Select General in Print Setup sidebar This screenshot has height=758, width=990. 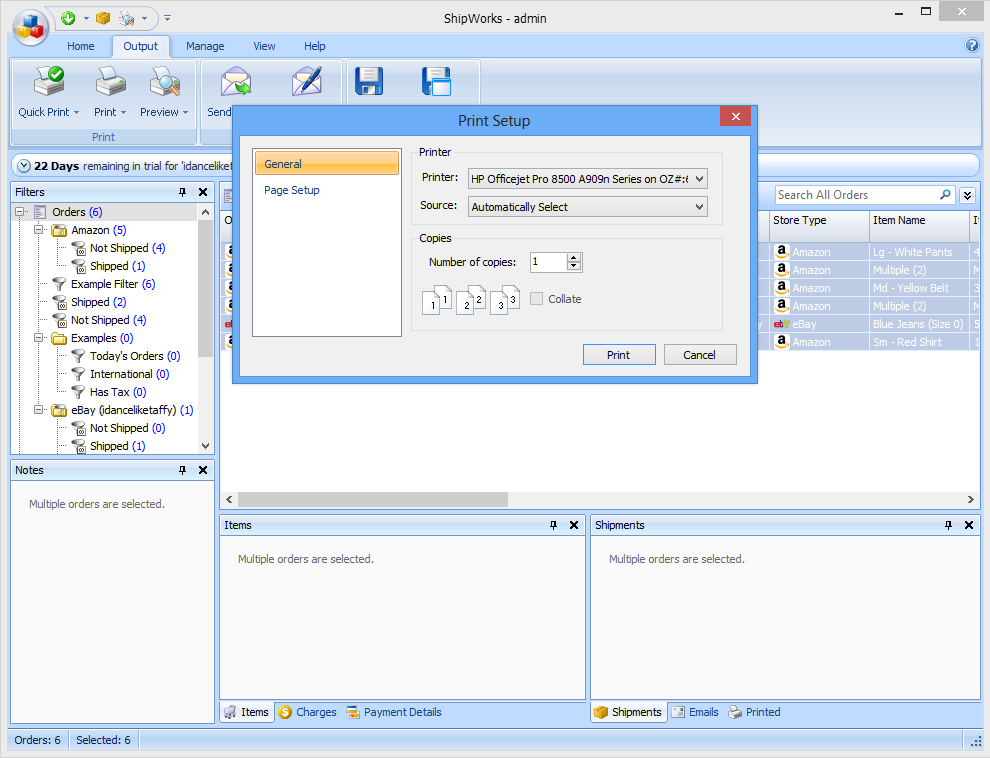(x=327, y=163)
